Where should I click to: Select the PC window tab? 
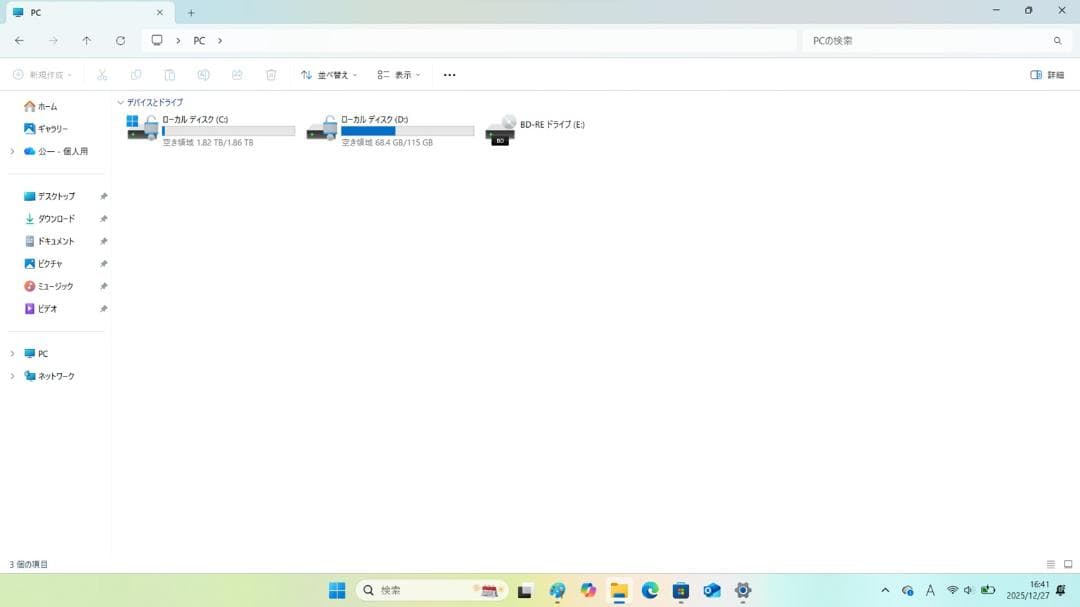click(x=88, y=12)
